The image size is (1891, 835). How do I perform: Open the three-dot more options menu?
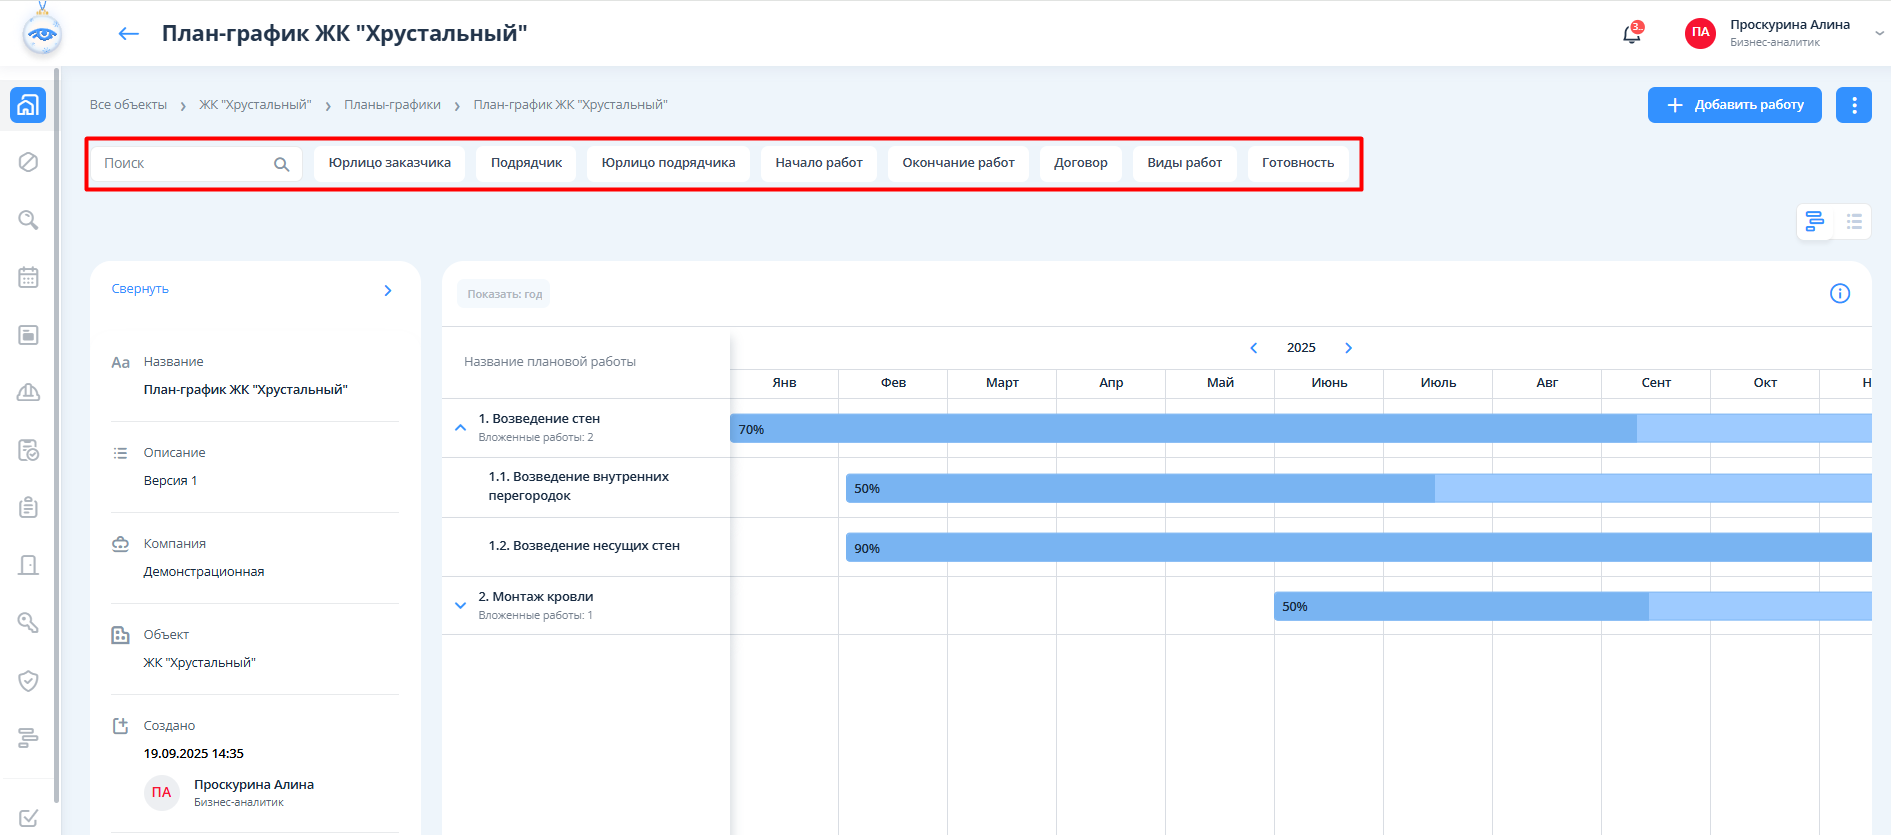tap(1853, 105)
